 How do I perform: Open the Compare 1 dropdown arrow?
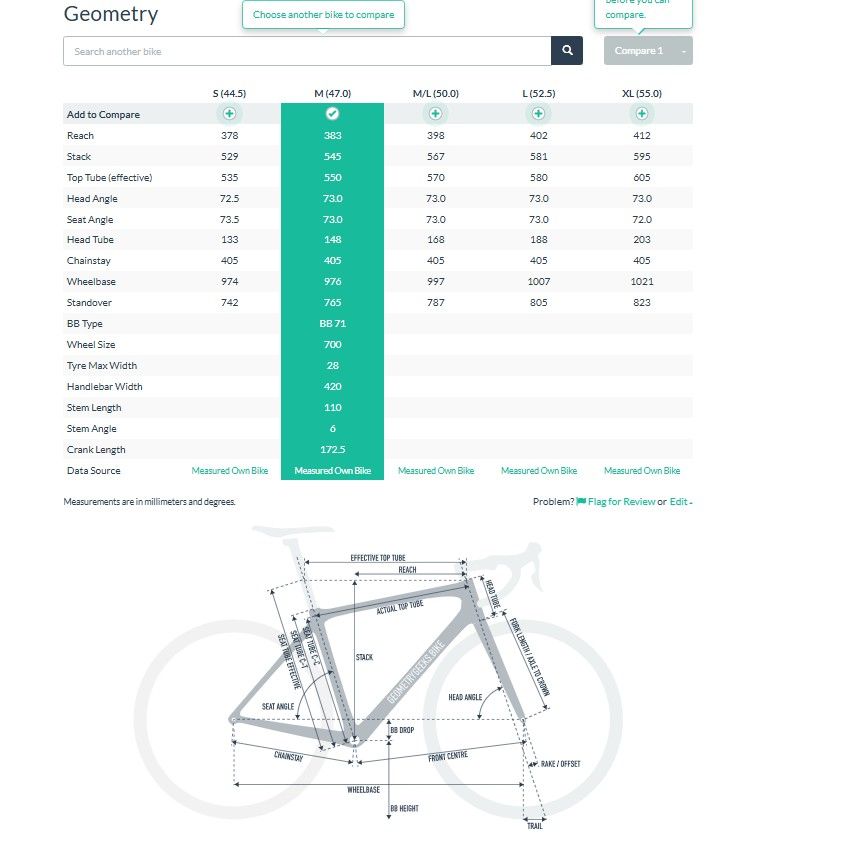684,51
